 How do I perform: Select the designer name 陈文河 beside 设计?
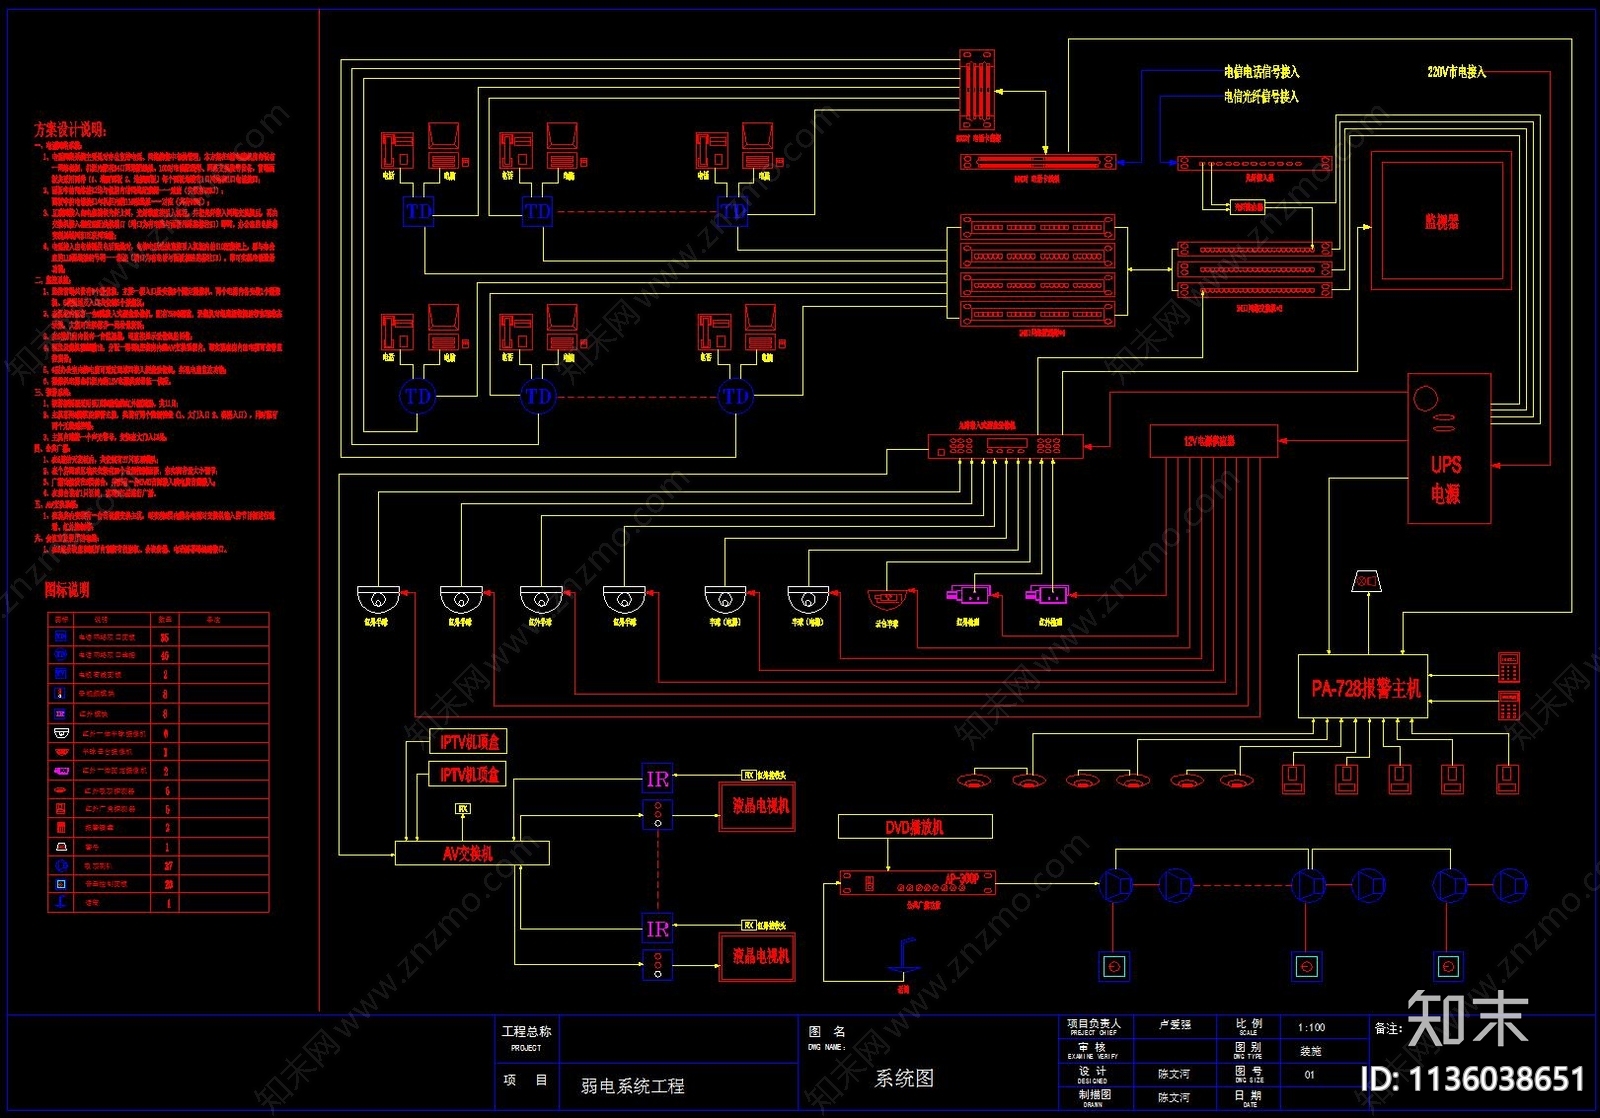tap(1174, 1074)
